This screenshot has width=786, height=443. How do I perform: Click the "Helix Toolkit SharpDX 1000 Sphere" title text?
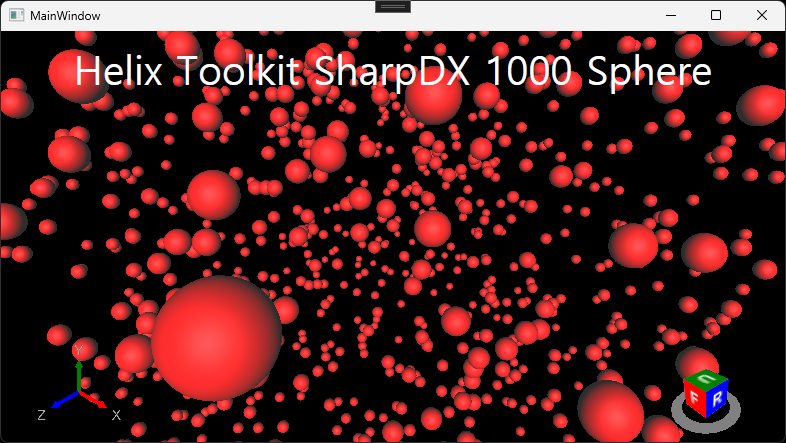393,71
